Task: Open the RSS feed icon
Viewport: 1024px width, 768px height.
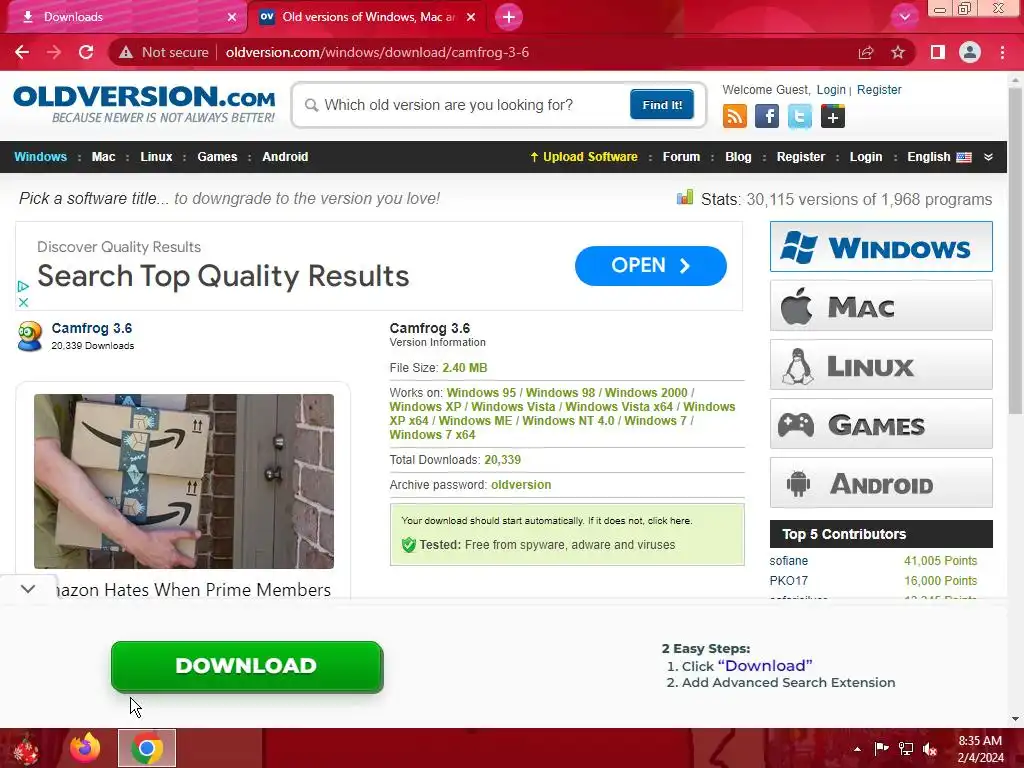Action: pyautogui.click(x=735, y=116)
